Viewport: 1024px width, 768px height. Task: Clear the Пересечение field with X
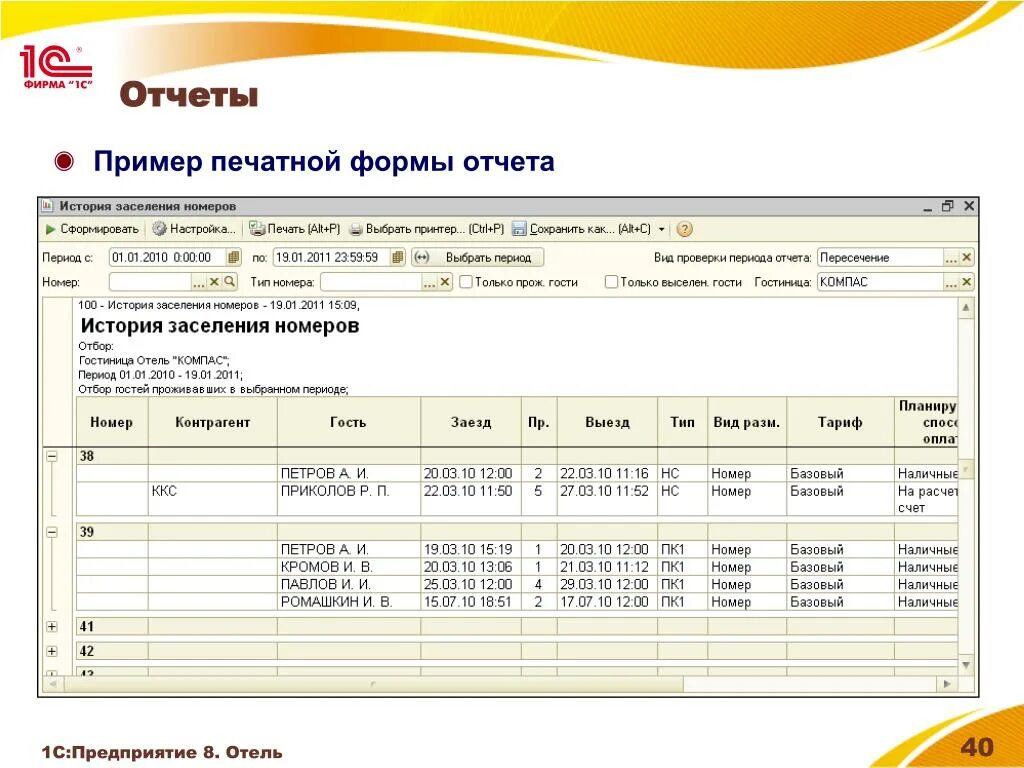pyautogui.click(x=967, y=258)
